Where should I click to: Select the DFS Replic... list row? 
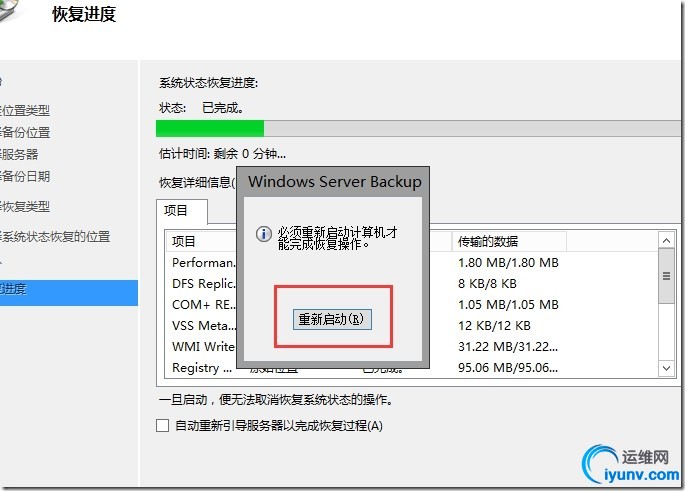click(x=202, y=283)
